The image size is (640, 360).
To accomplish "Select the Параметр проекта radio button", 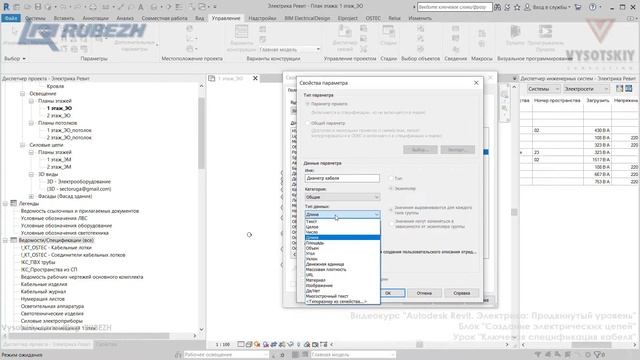I will [308, 104].
